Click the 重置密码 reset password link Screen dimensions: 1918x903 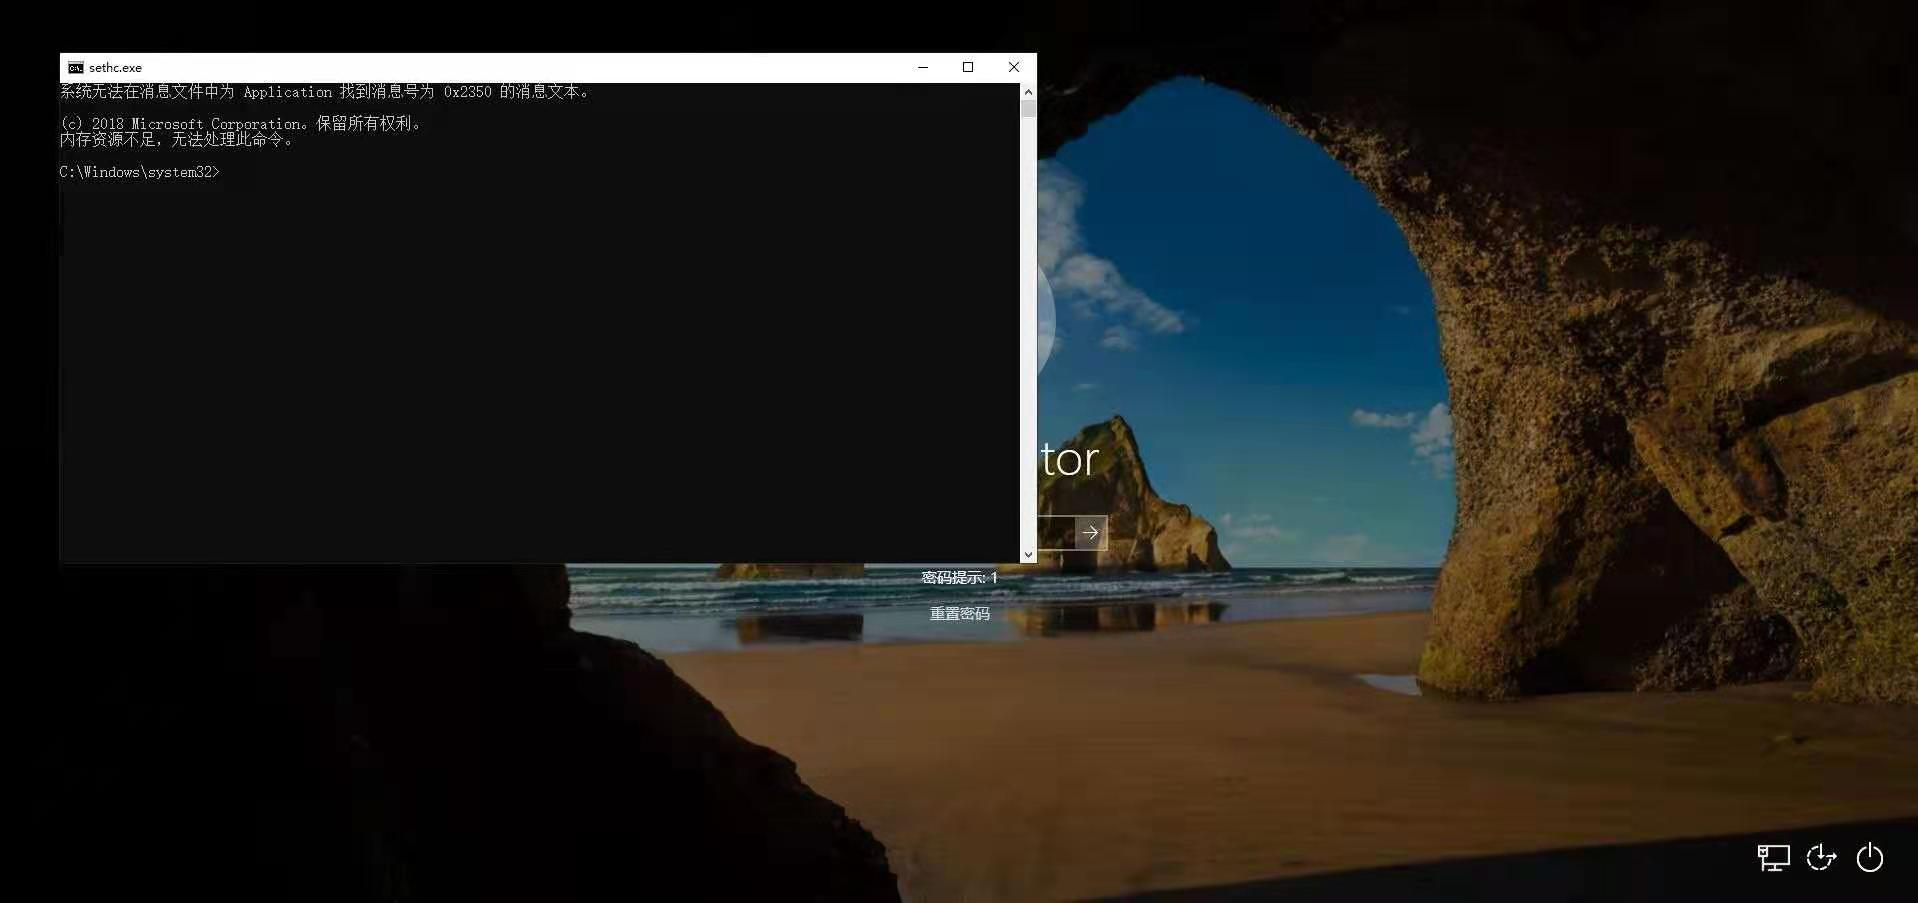959,613
